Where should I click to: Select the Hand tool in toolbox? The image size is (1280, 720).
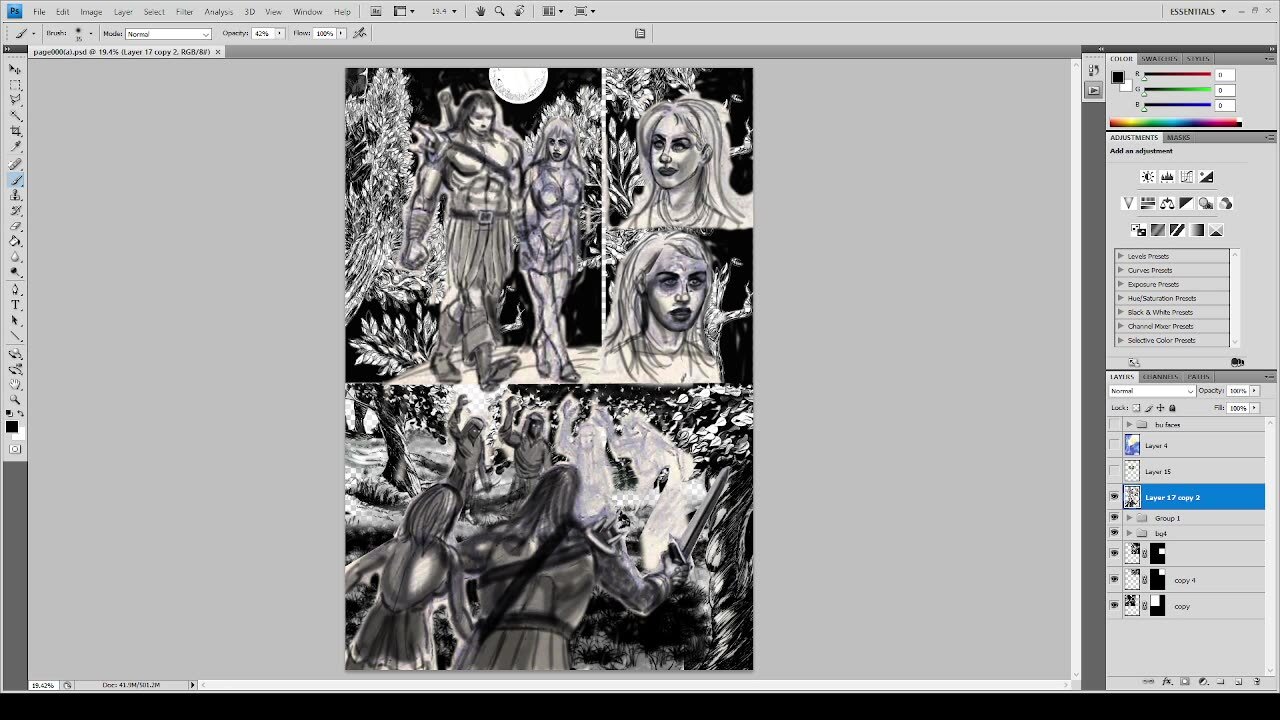[15, 384]
